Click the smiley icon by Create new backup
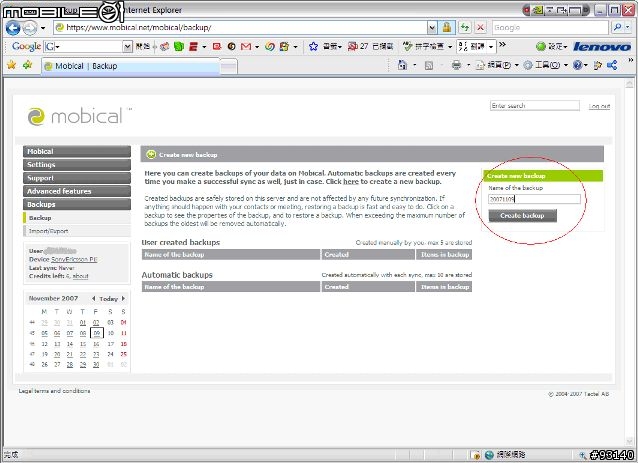Viewport: 638px width, 463px height. pyautogui.click(x=151, y=154)
